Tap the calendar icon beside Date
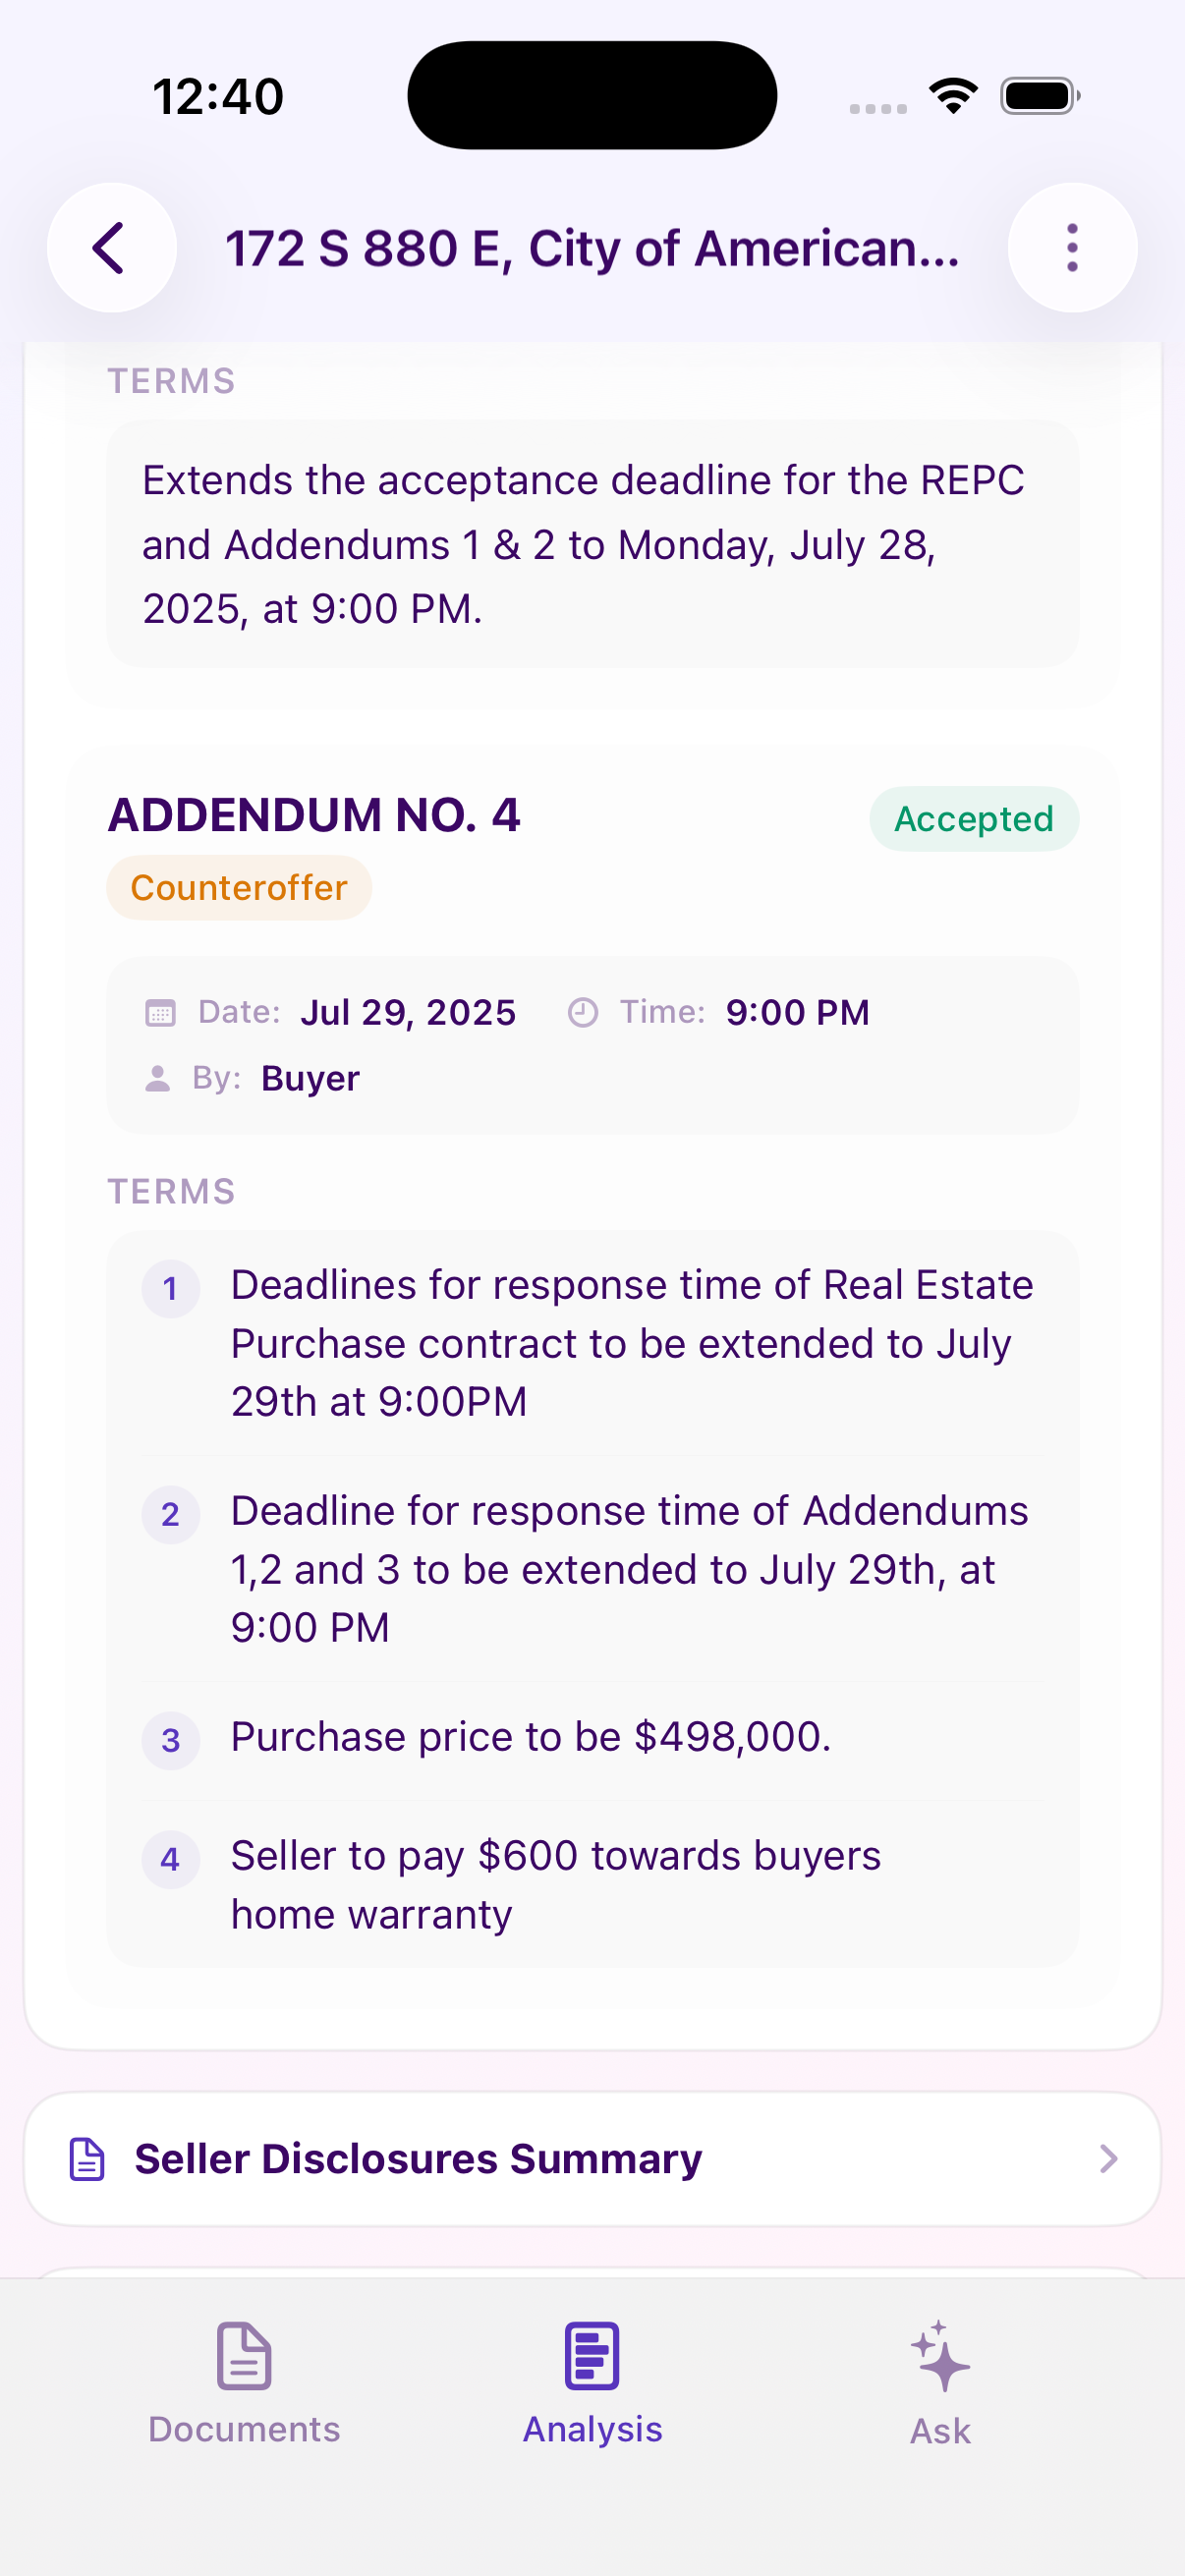 [160, 1013]
